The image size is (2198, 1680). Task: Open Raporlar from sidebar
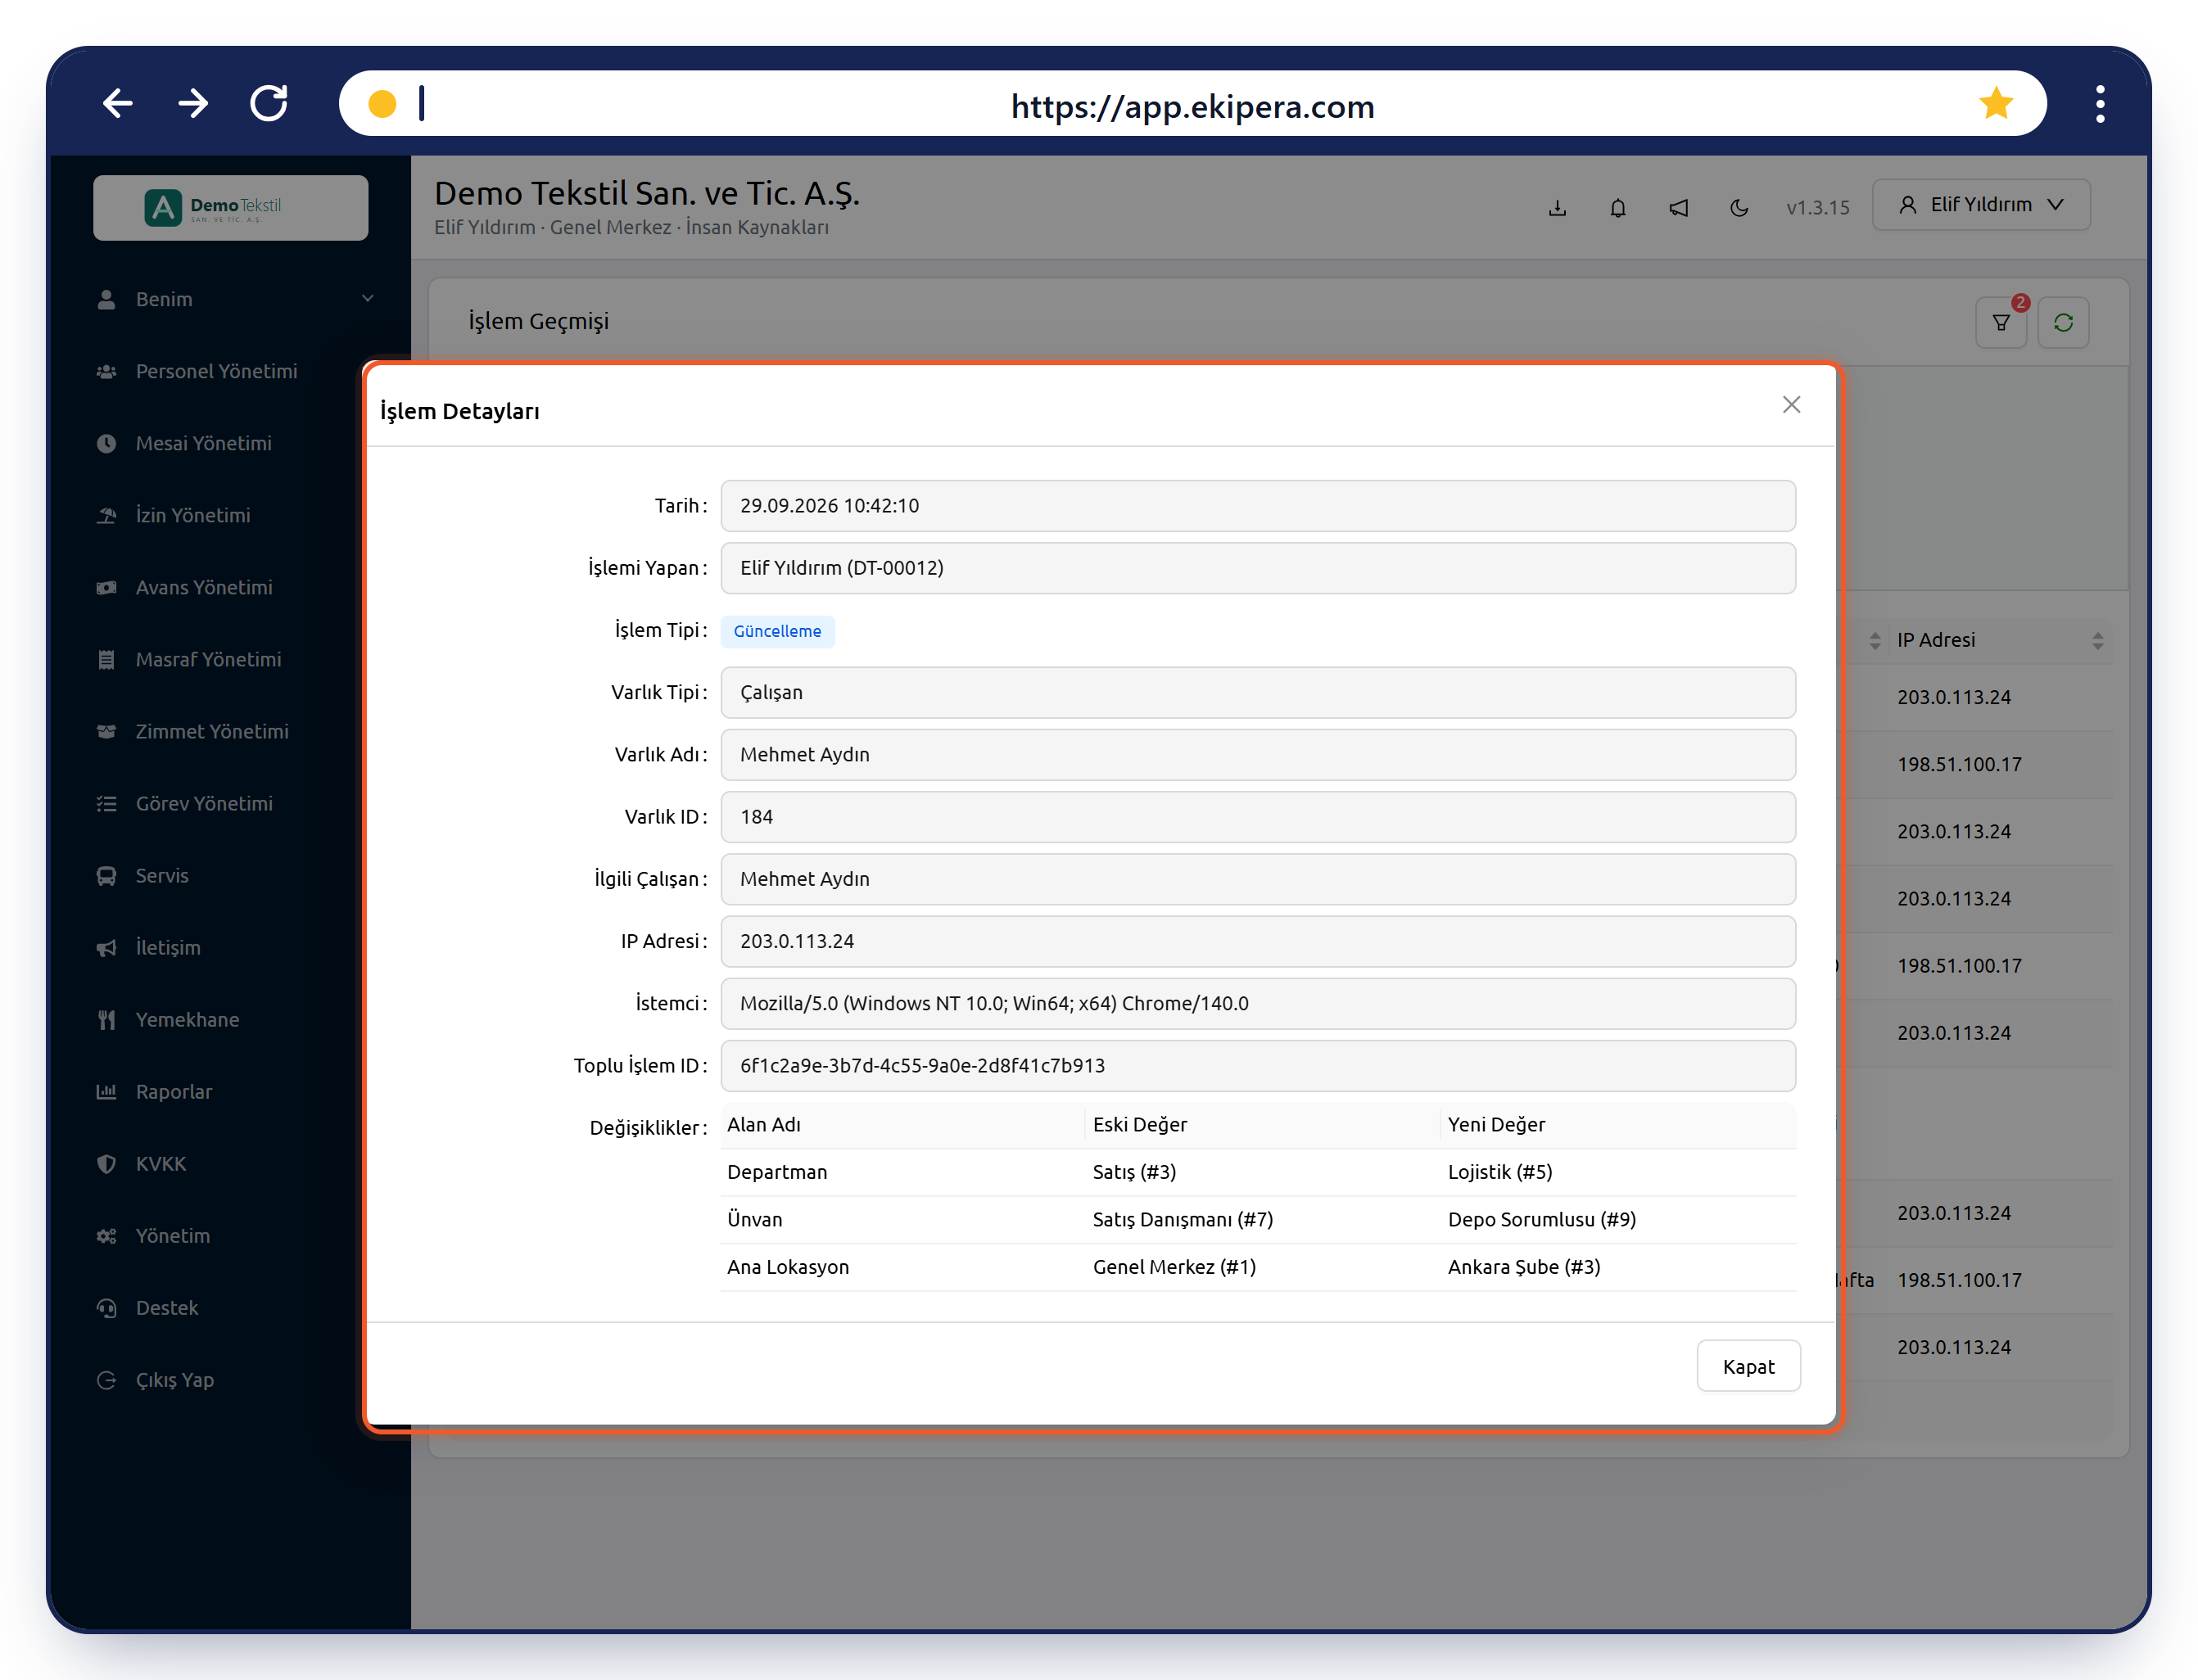(x=174, y=1091)
